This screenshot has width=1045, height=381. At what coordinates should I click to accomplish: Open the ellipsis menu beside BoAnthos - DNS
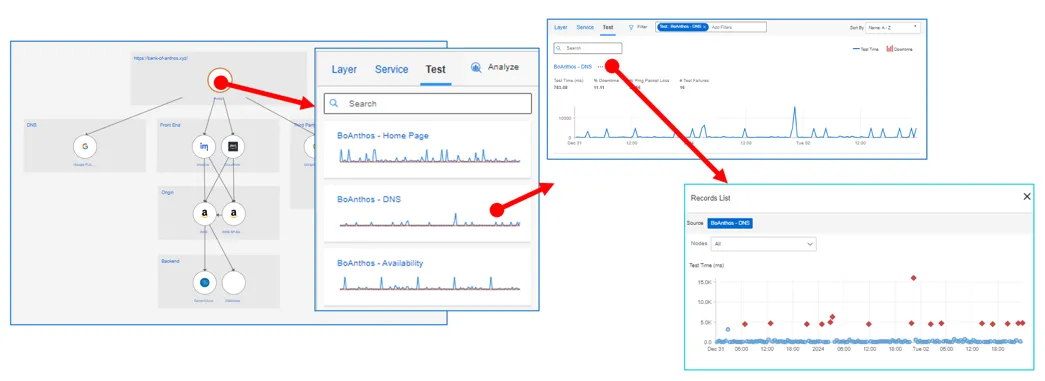600,67
